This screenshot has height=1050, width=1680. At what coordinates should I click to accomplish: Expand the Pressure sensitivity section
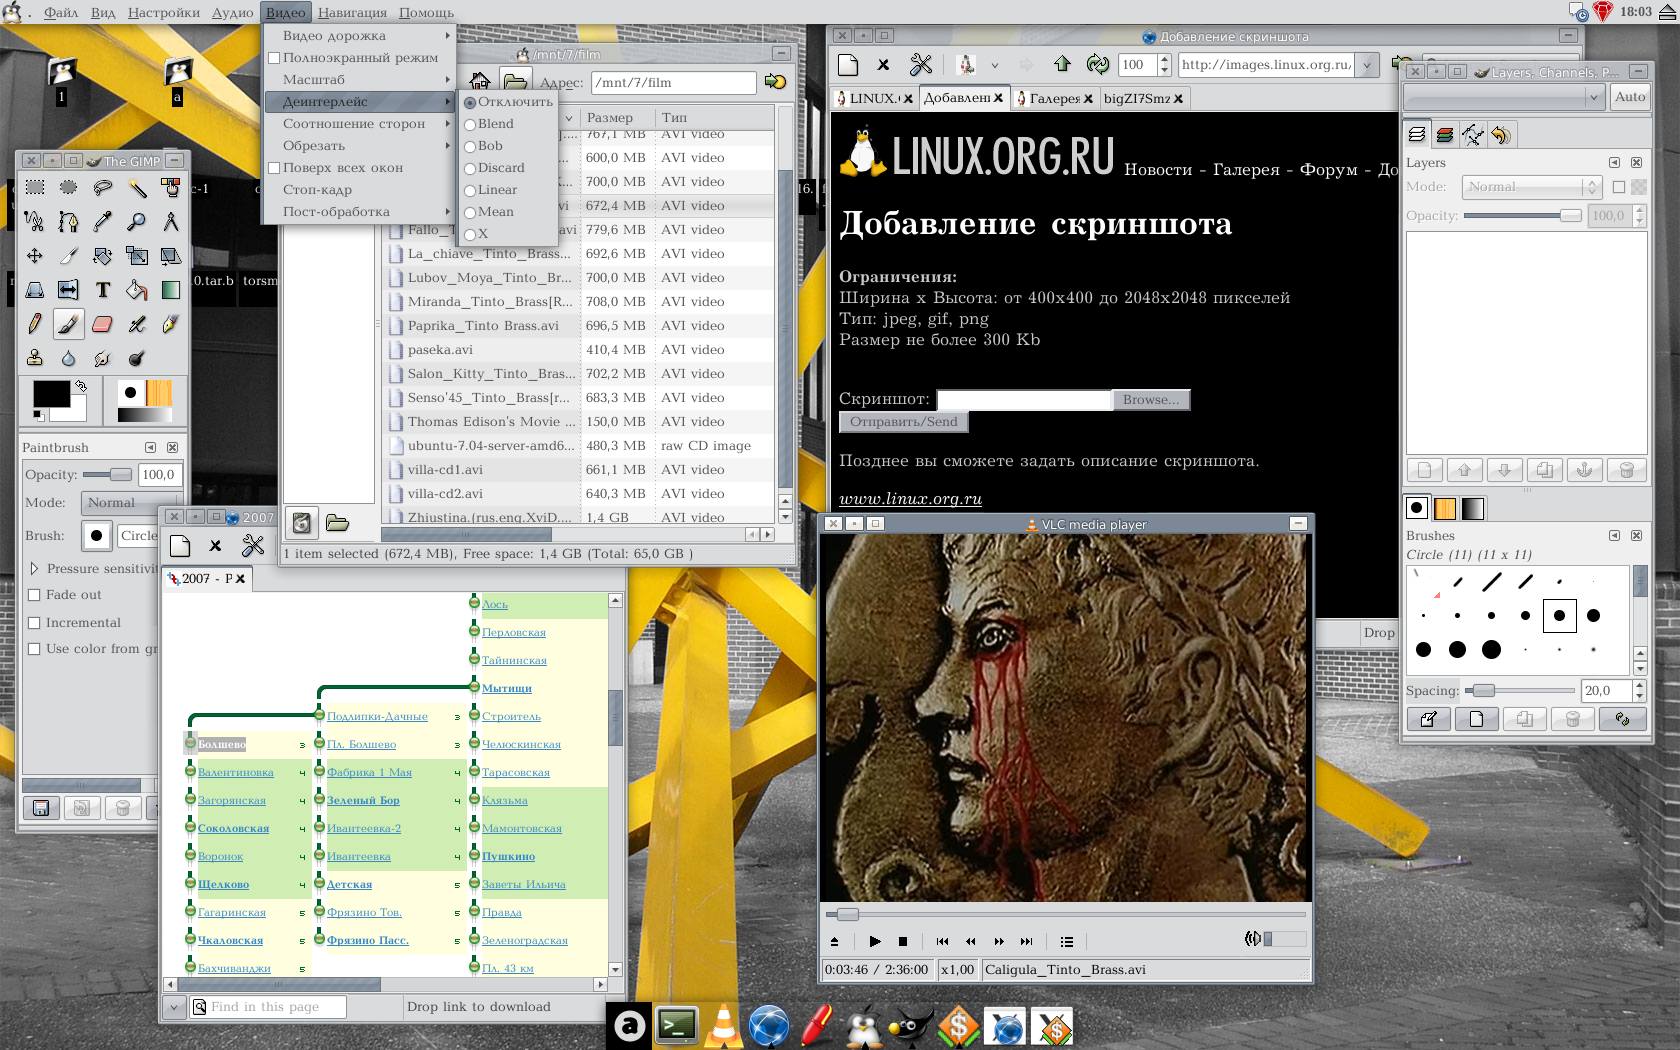point(34,568)
